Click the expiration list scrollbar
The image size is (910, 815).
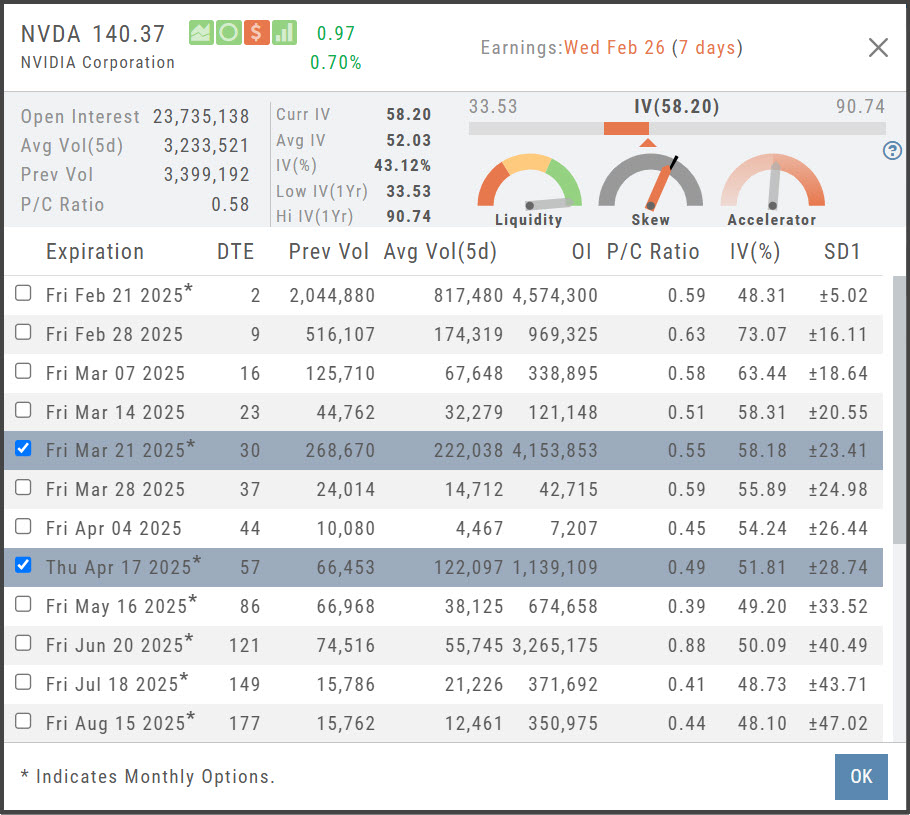click(899, 410)
